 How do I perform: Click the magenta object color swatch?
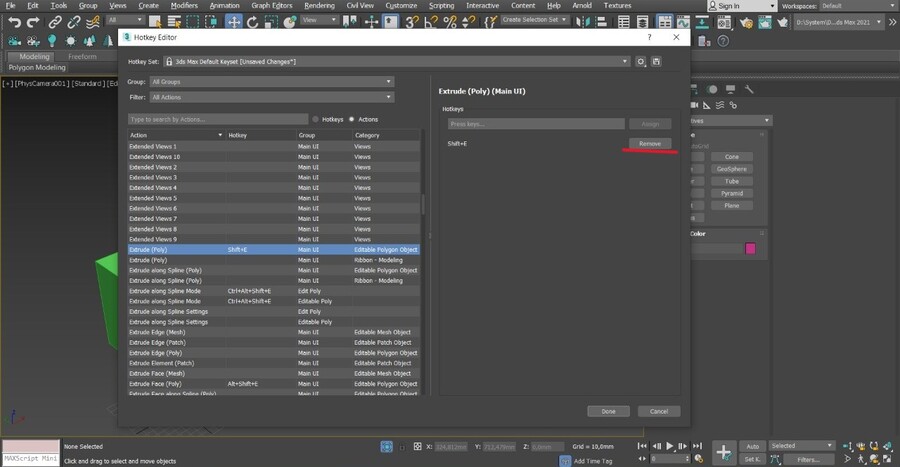pos(750,249)
